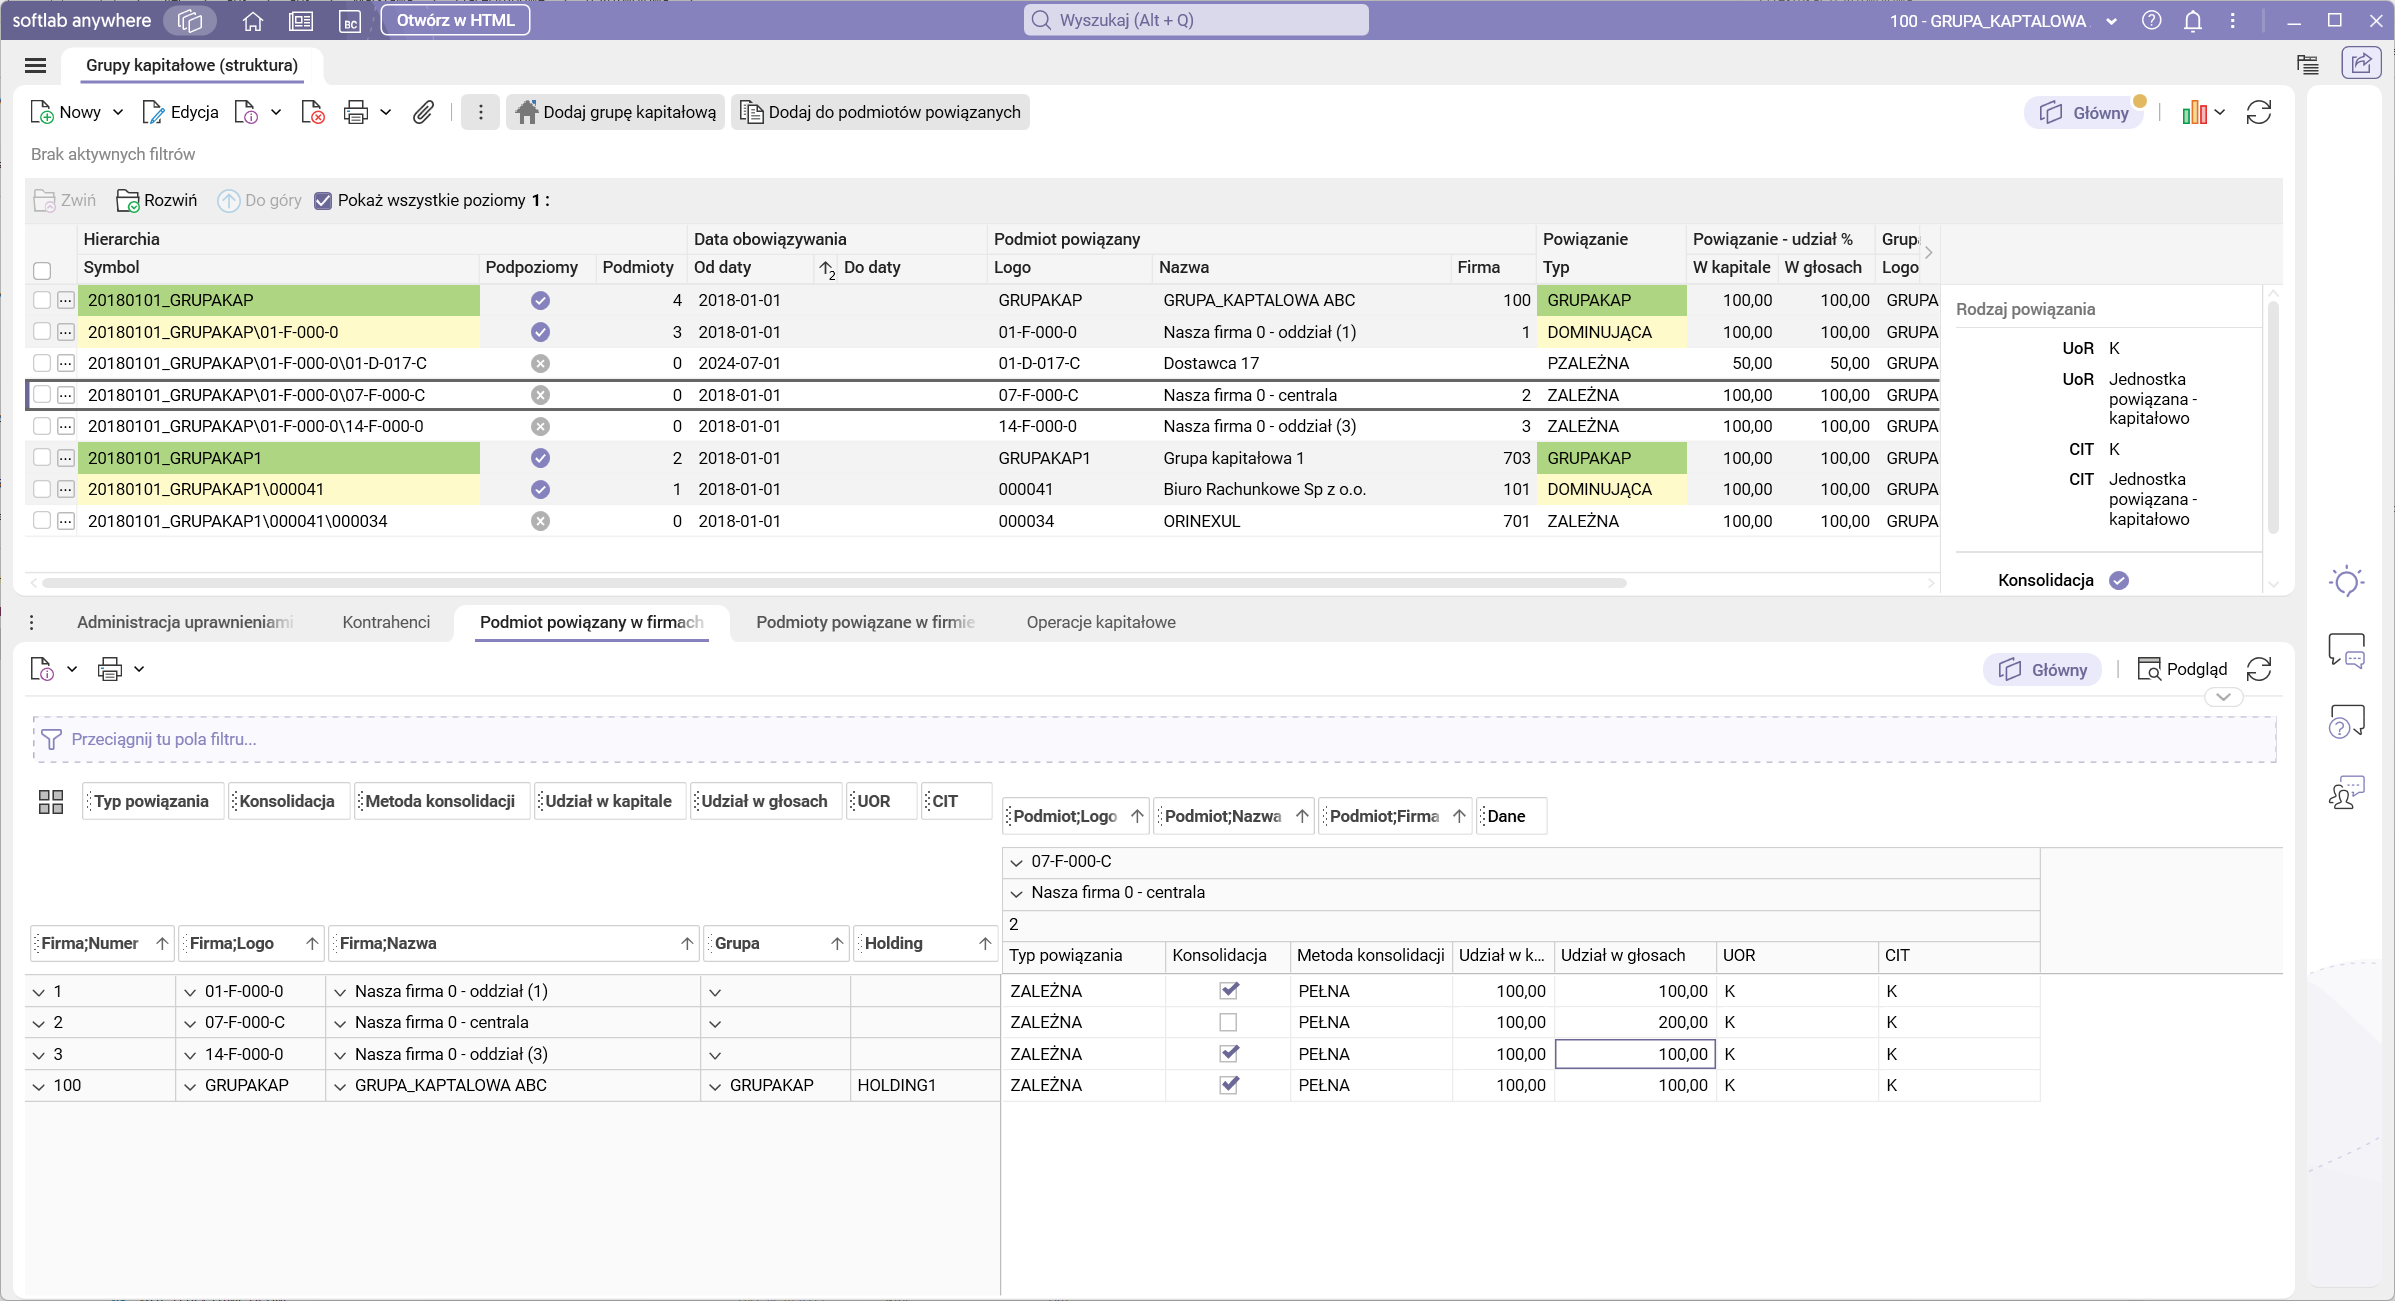Click the attachment paperclip icon
This screenshot has width=2395, height=1301.
[423, 112]
